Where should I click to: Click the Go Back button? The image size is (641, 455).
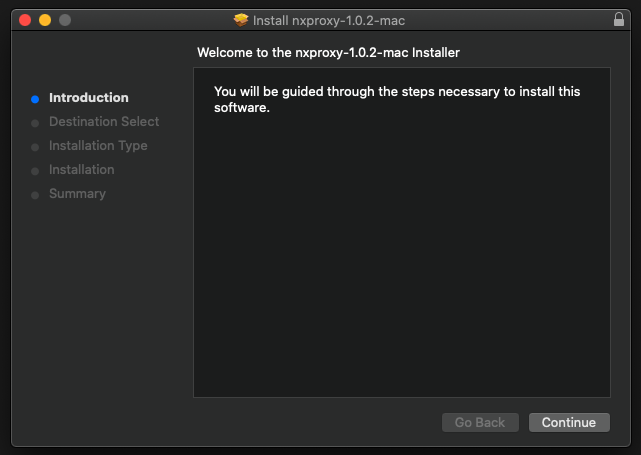click(x=480, y=422)
